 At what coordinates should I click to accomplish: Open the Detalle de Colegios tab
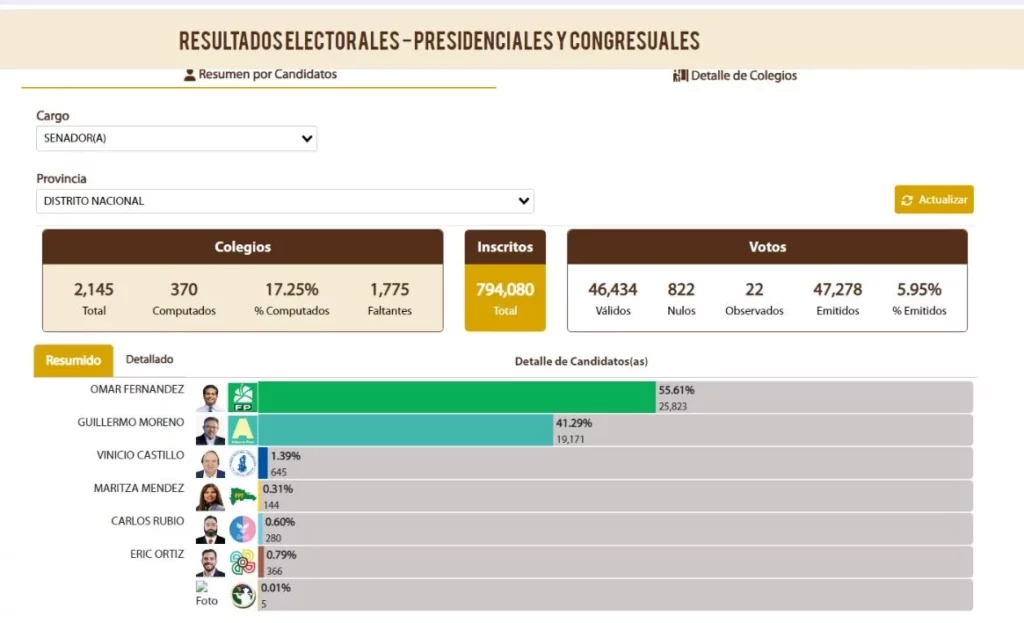pos(735,76)
